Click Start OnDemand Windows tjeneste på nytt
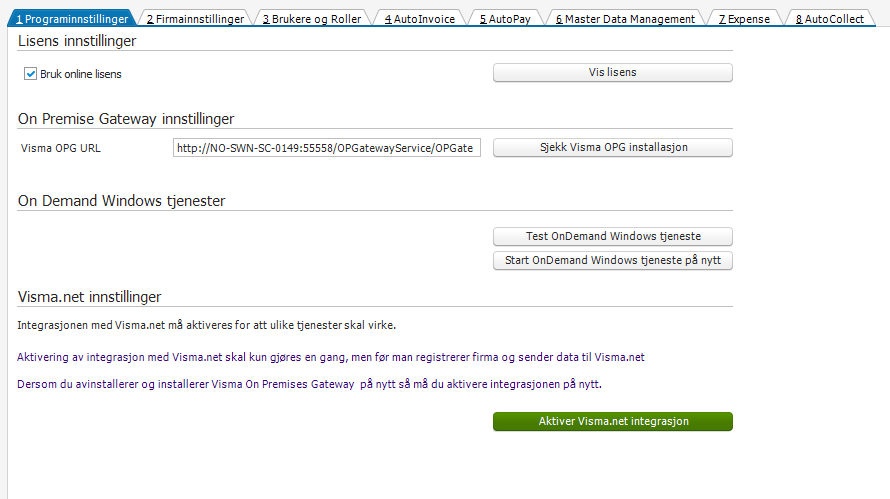This screenshot has height=499, width=890. pyautogui.click(x=612, y=261)
